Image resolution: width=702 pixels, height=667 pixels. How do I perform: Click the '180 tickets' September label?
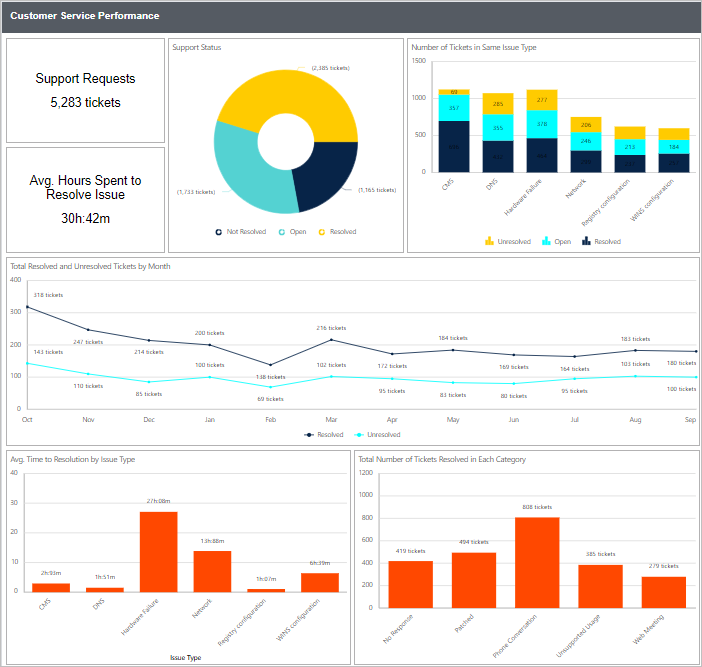[681, 363]
